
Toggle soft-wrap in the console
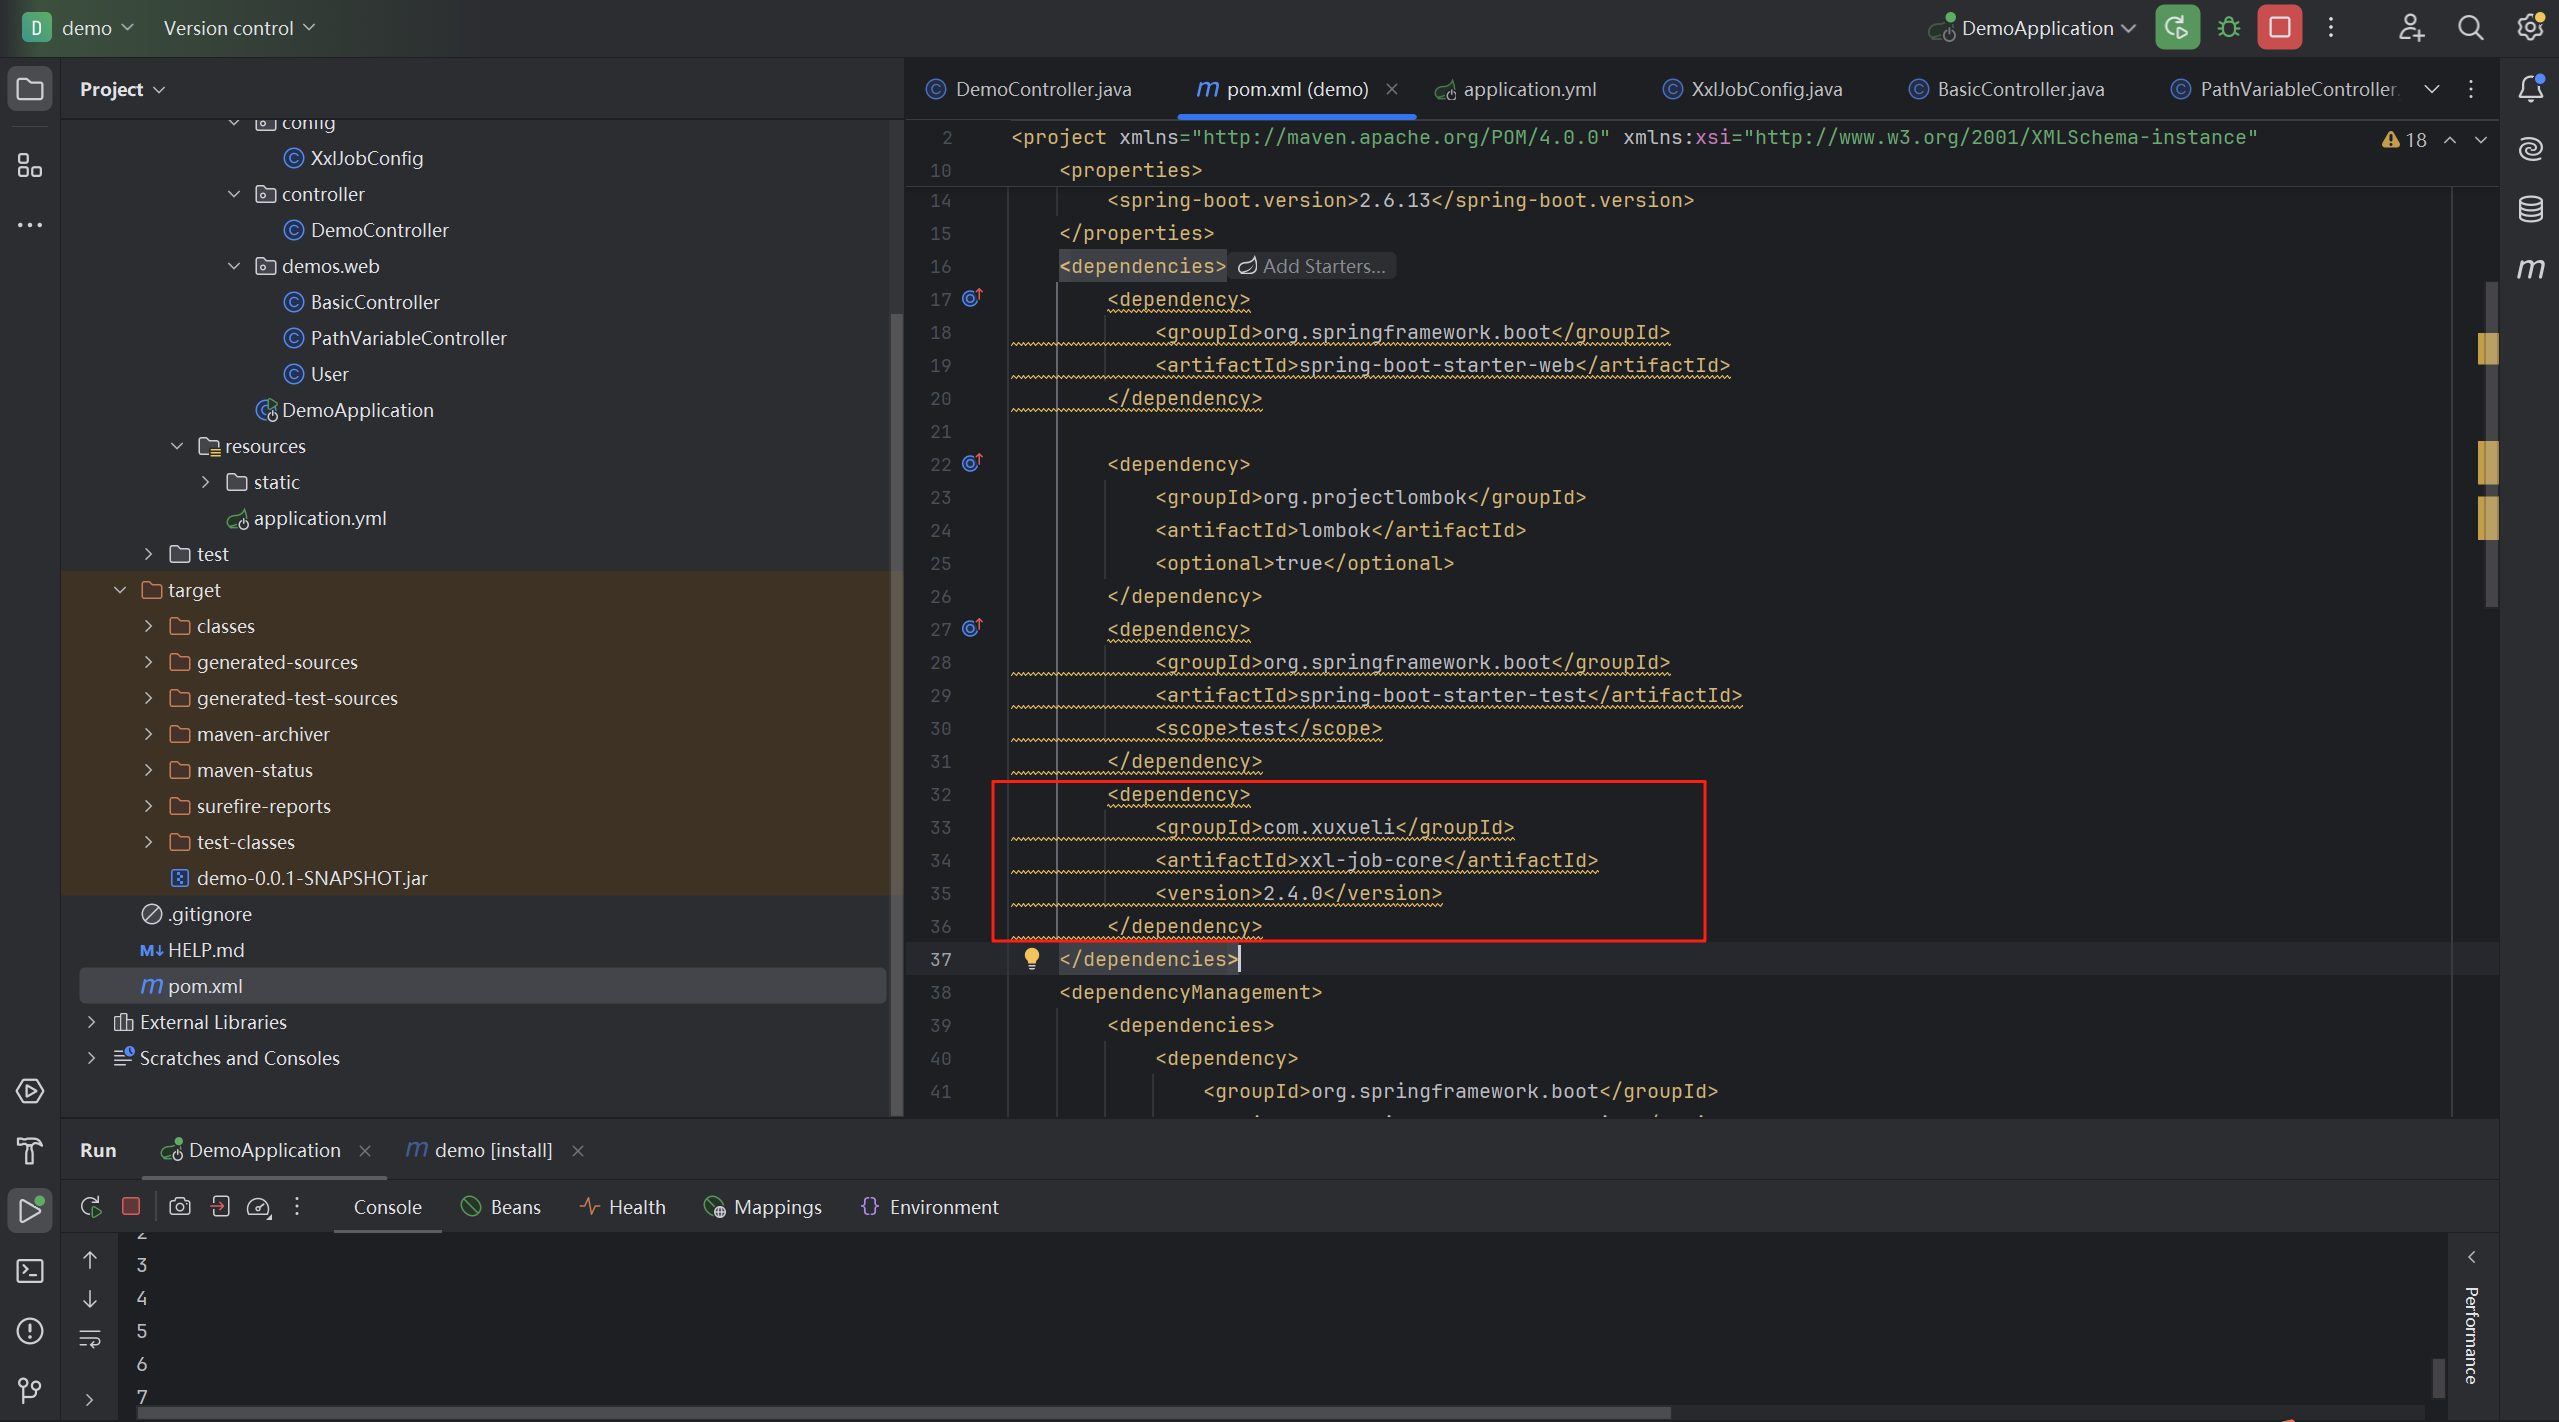pyautogui.click(x=90, y=1339)
